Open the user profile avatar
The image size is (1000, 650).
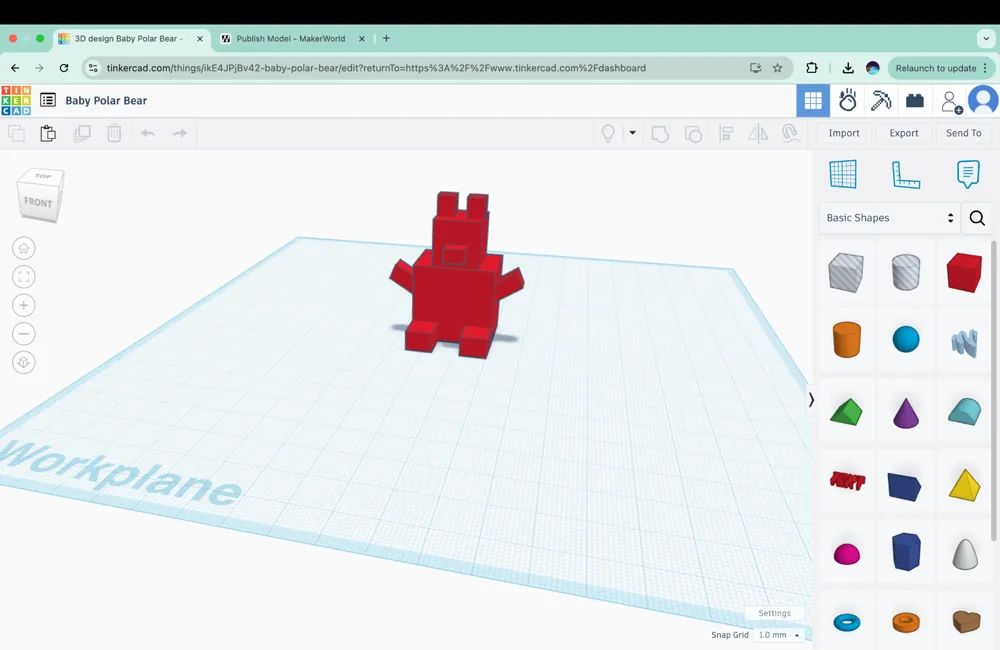[x=983, y=100]
